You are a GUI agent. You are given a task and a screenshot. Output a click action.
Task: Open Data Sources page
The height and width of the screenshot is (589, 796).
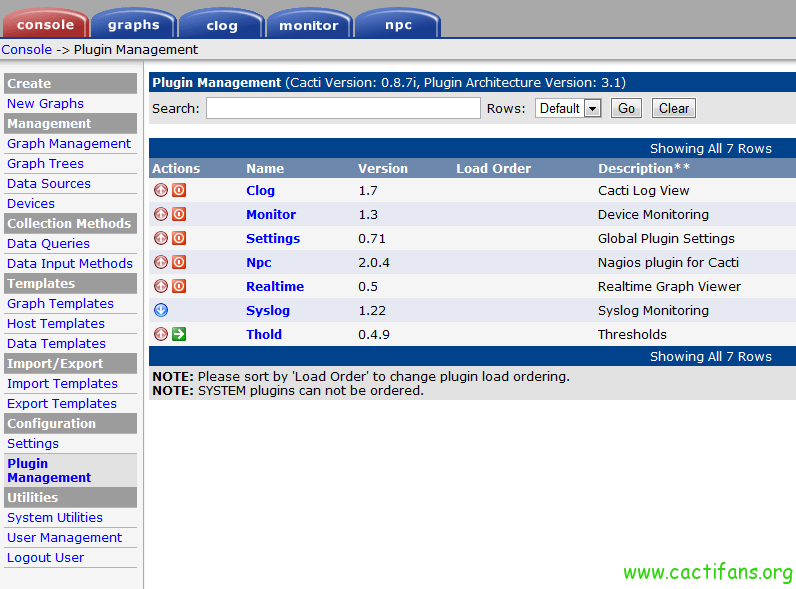click(x=49, y=183)
